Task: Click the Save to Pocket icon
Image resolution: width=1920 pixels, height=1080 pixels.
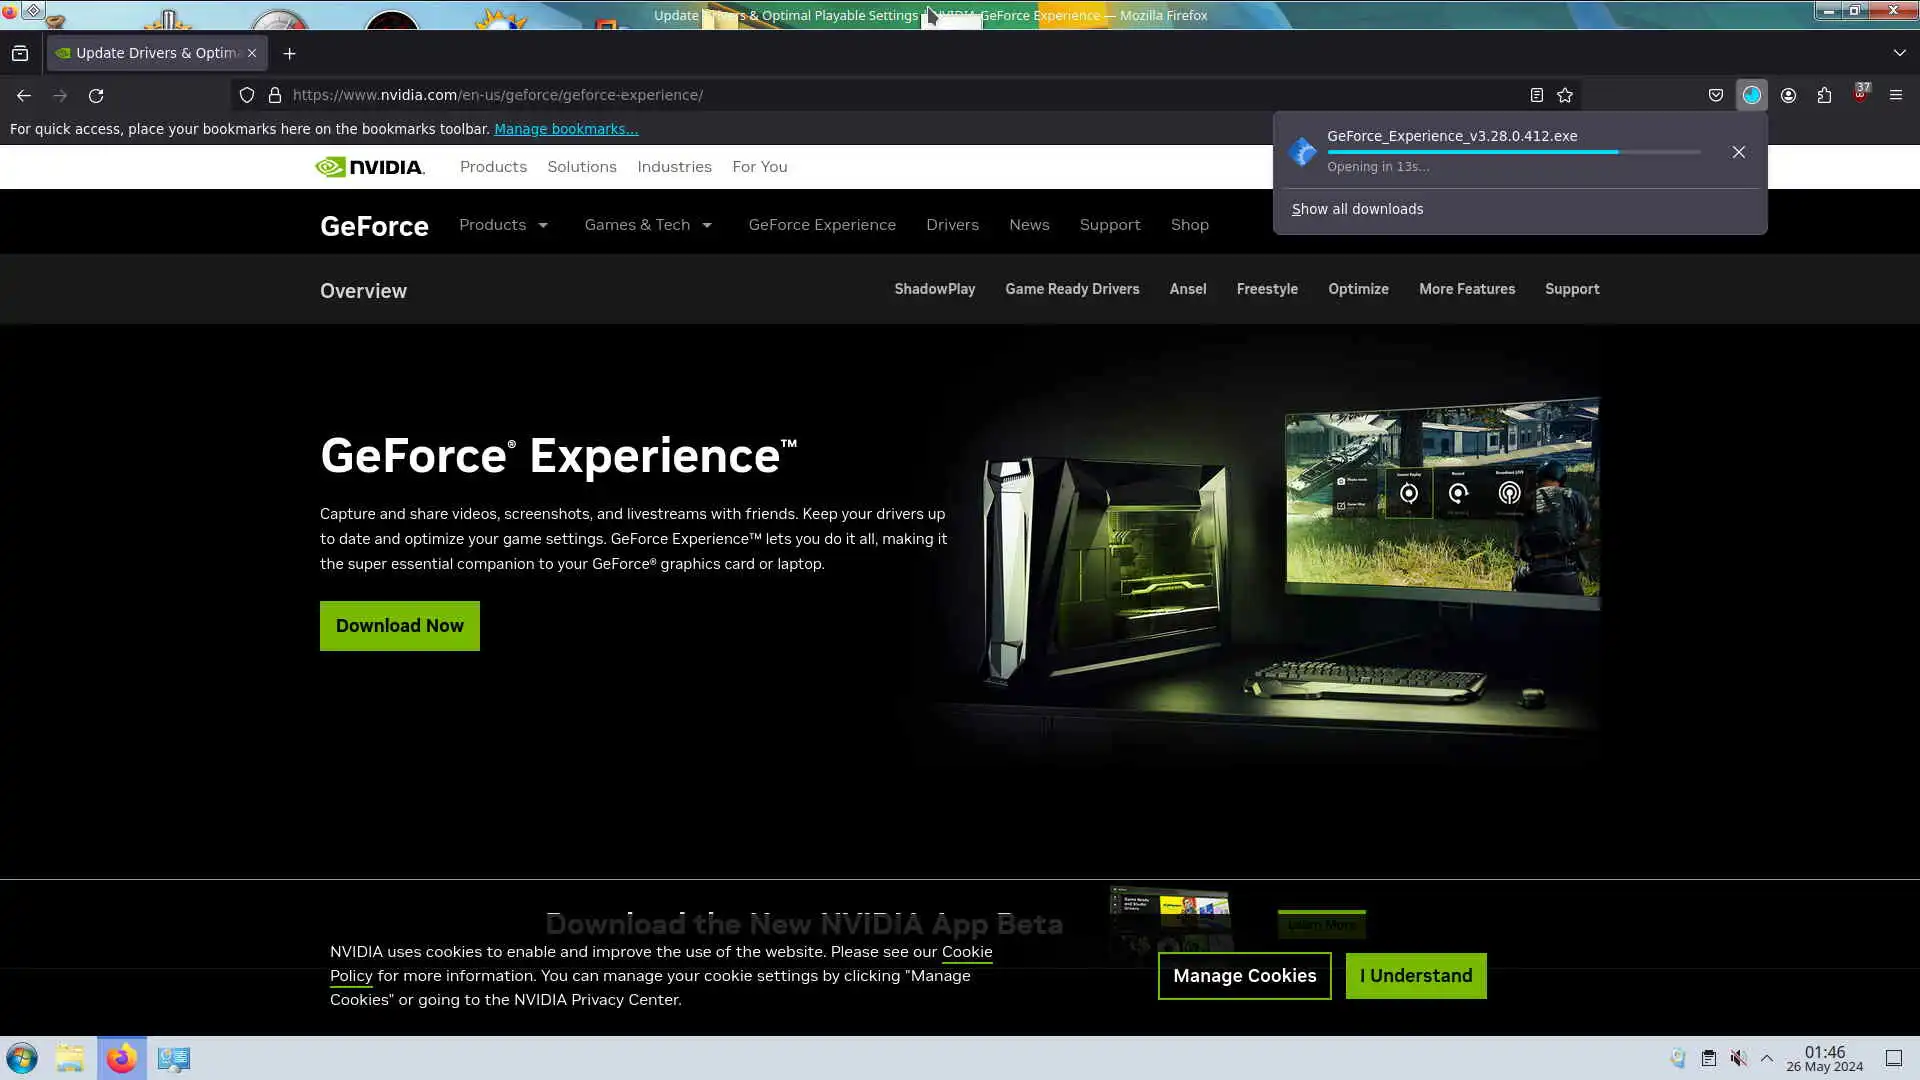Action: click(1715, 95)
